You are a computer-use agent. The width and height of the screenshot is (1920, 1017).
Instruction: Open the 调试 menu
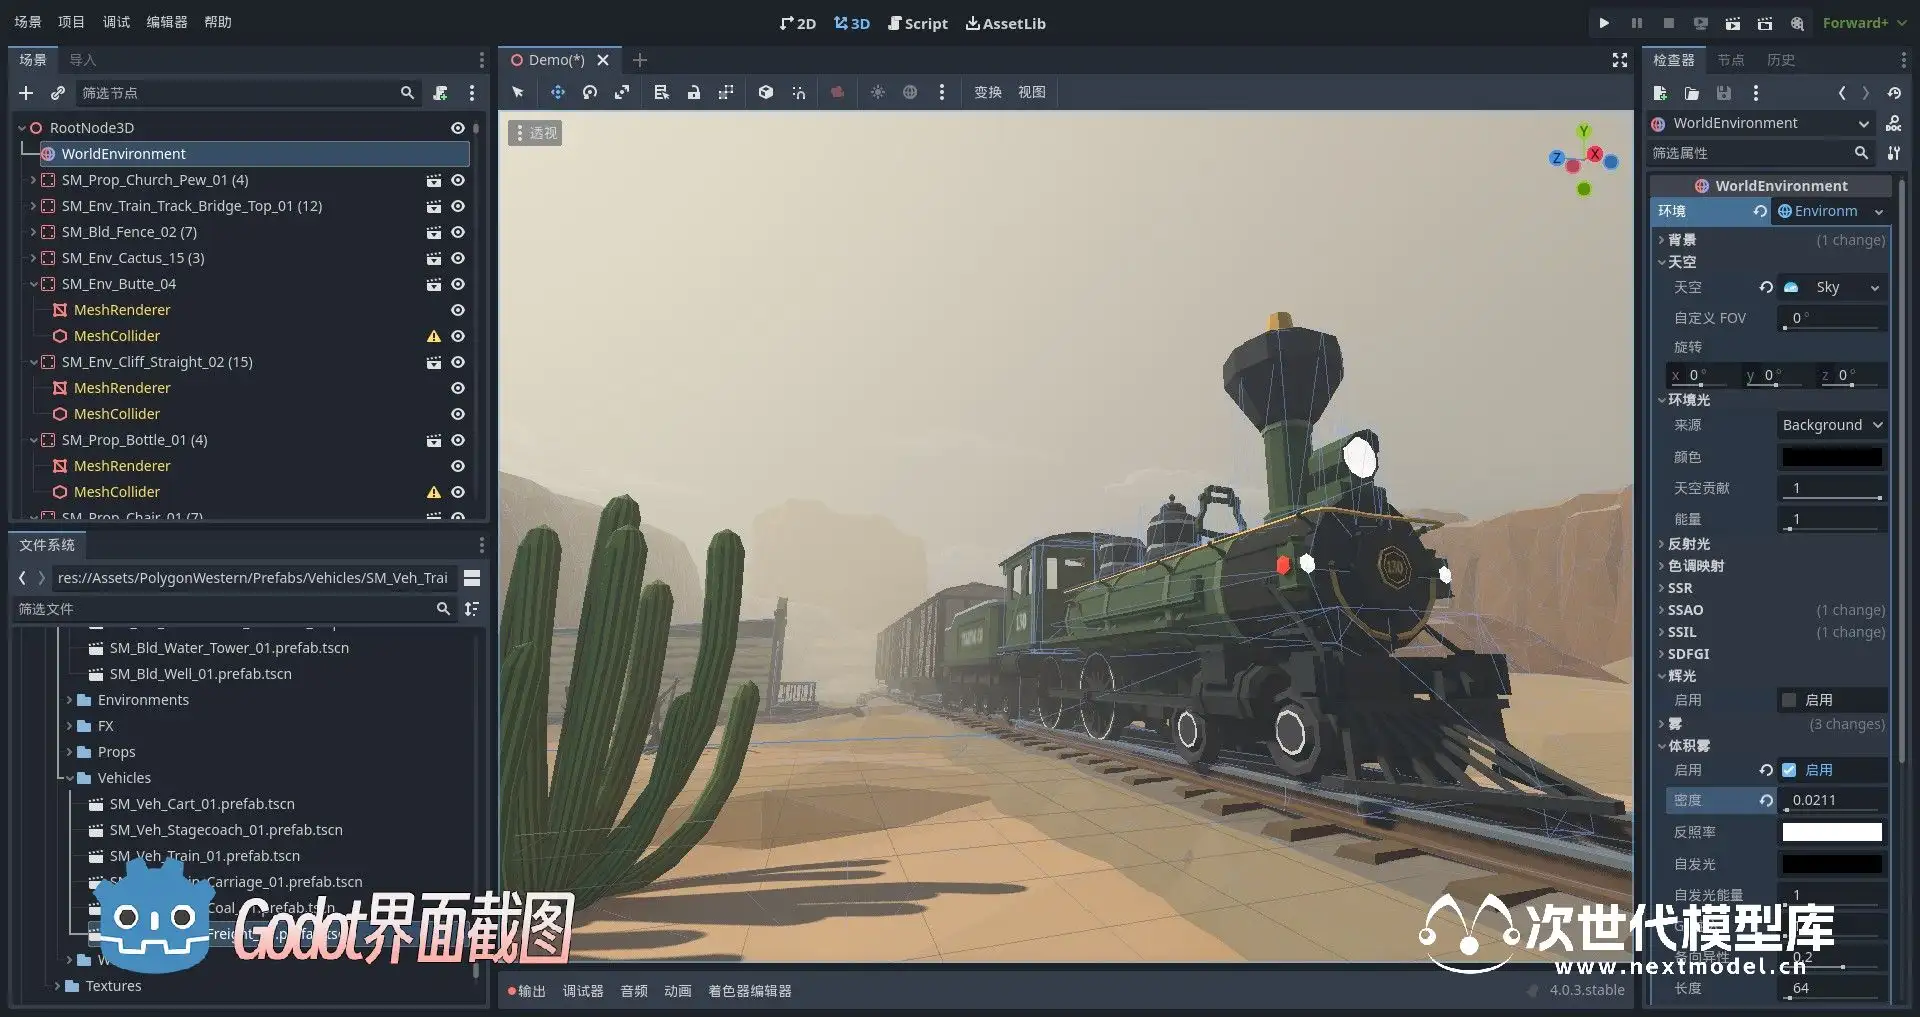point(116,22)
